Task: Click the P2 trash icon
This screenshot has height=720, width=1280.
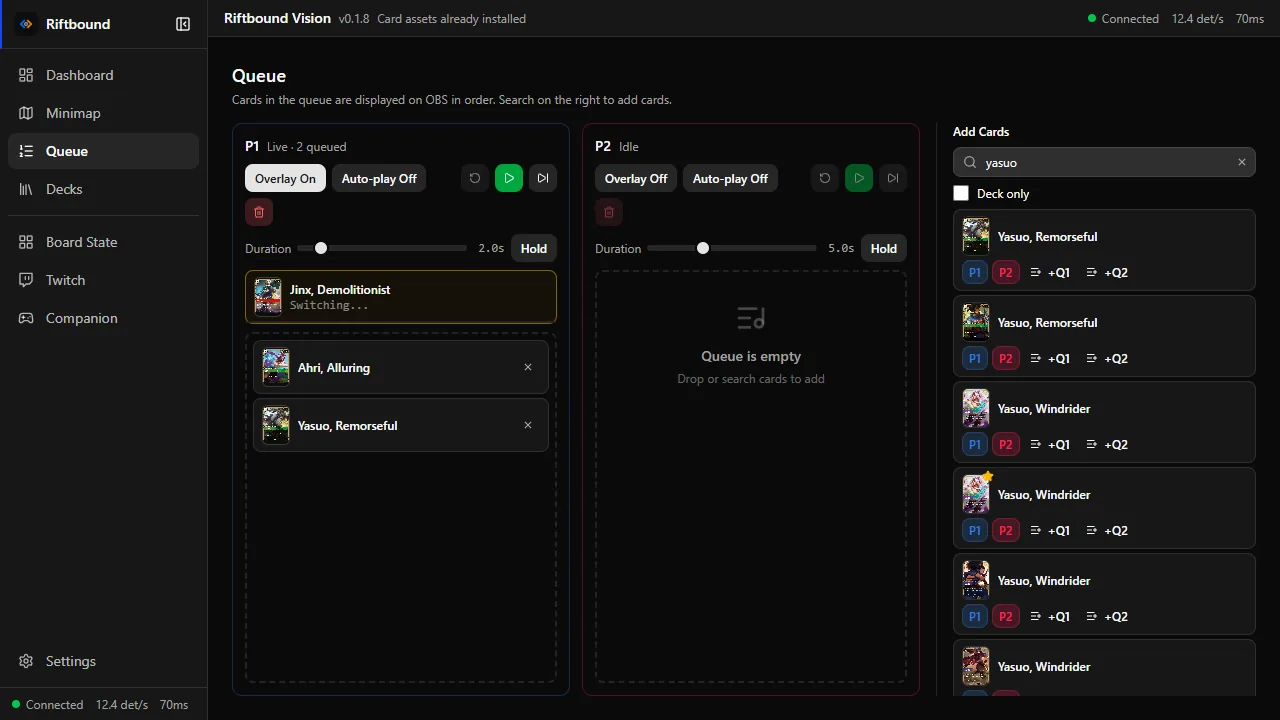Action: coord(609,212)
